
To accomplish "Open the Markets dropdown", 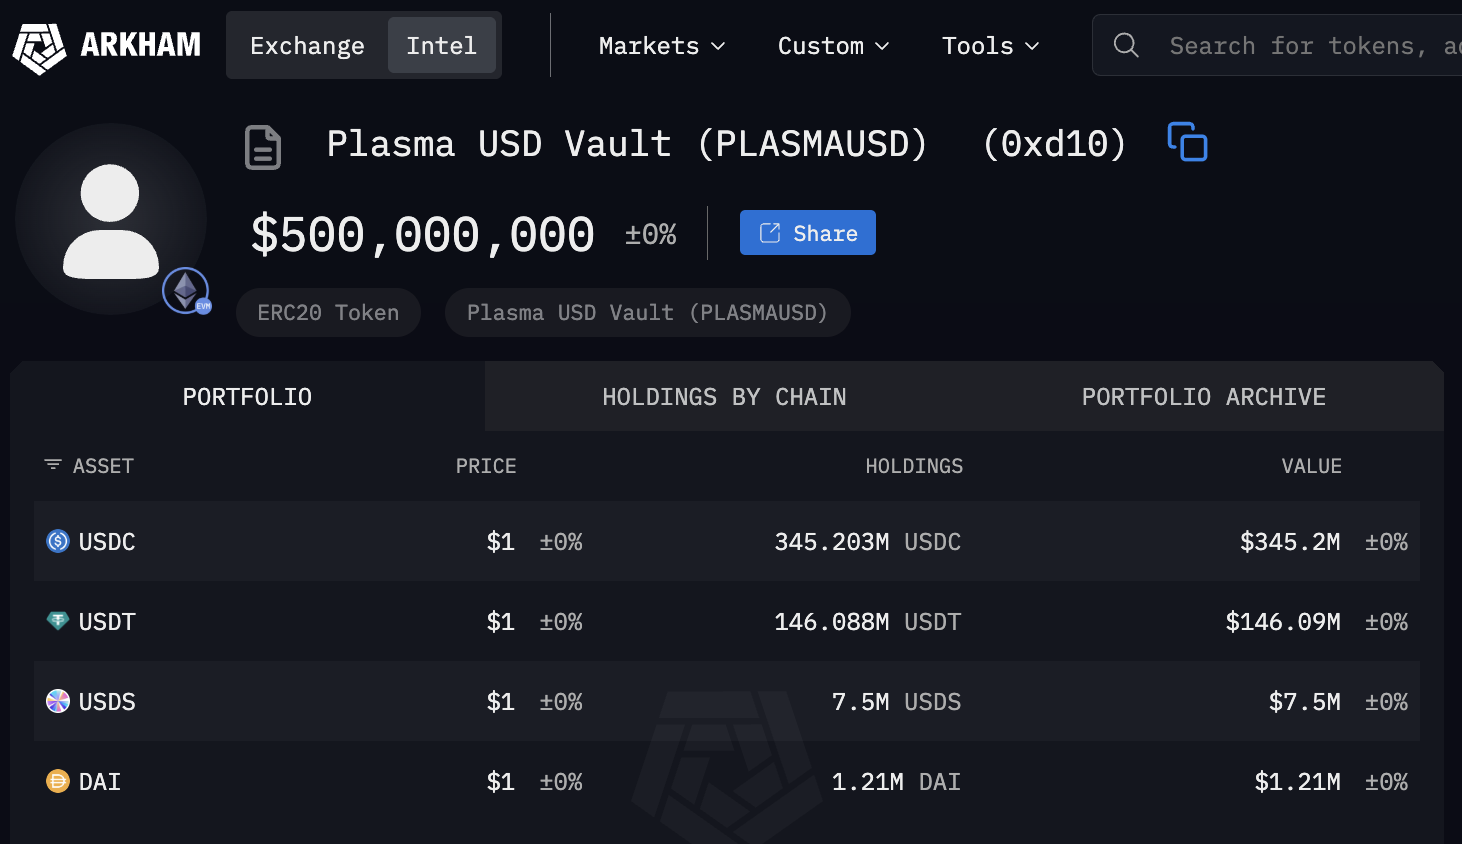I will tap(661, 45).
